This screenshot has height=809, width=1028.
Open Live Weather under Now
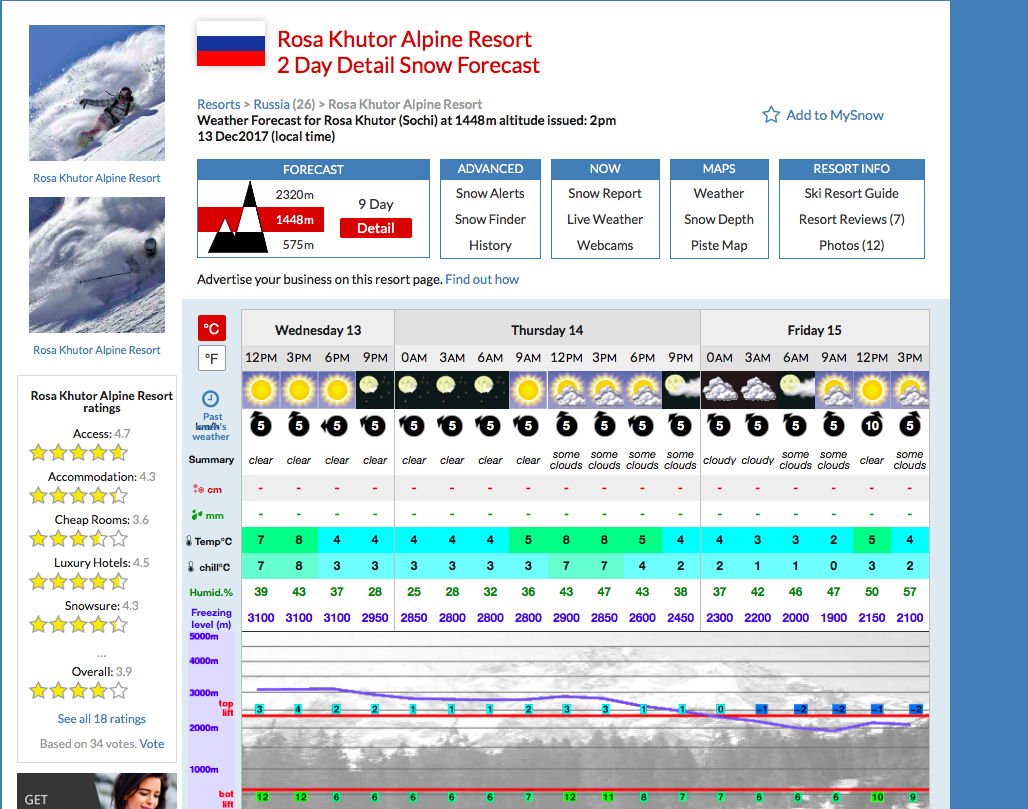pos(604,220)
